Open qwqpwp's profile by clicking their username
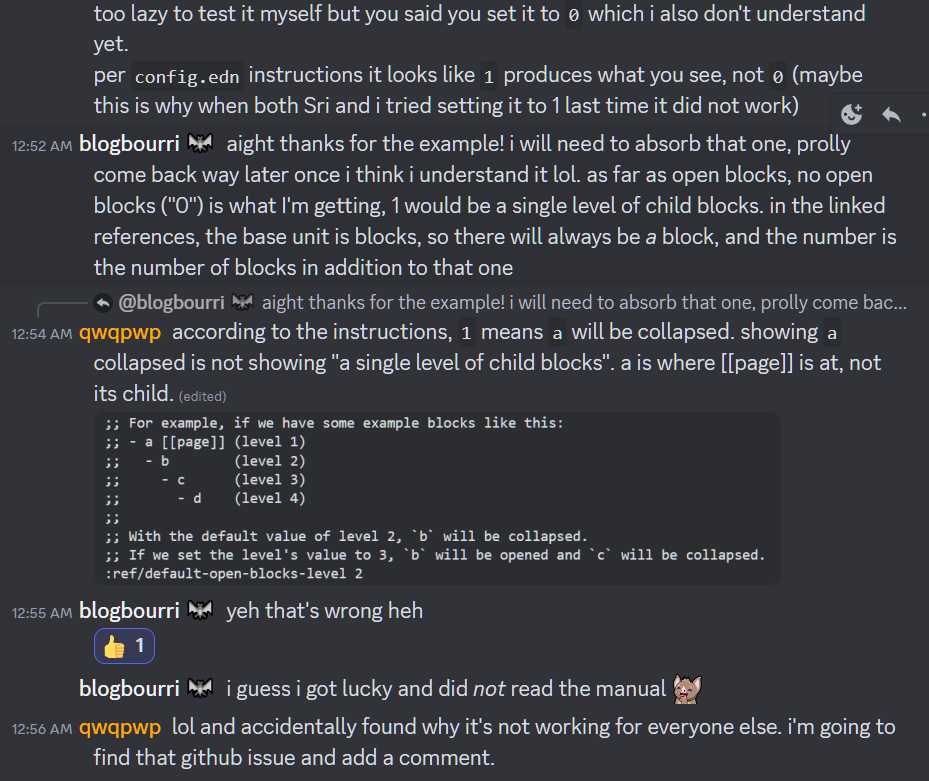This screenshot has width=929, height=781. (120, 331)
